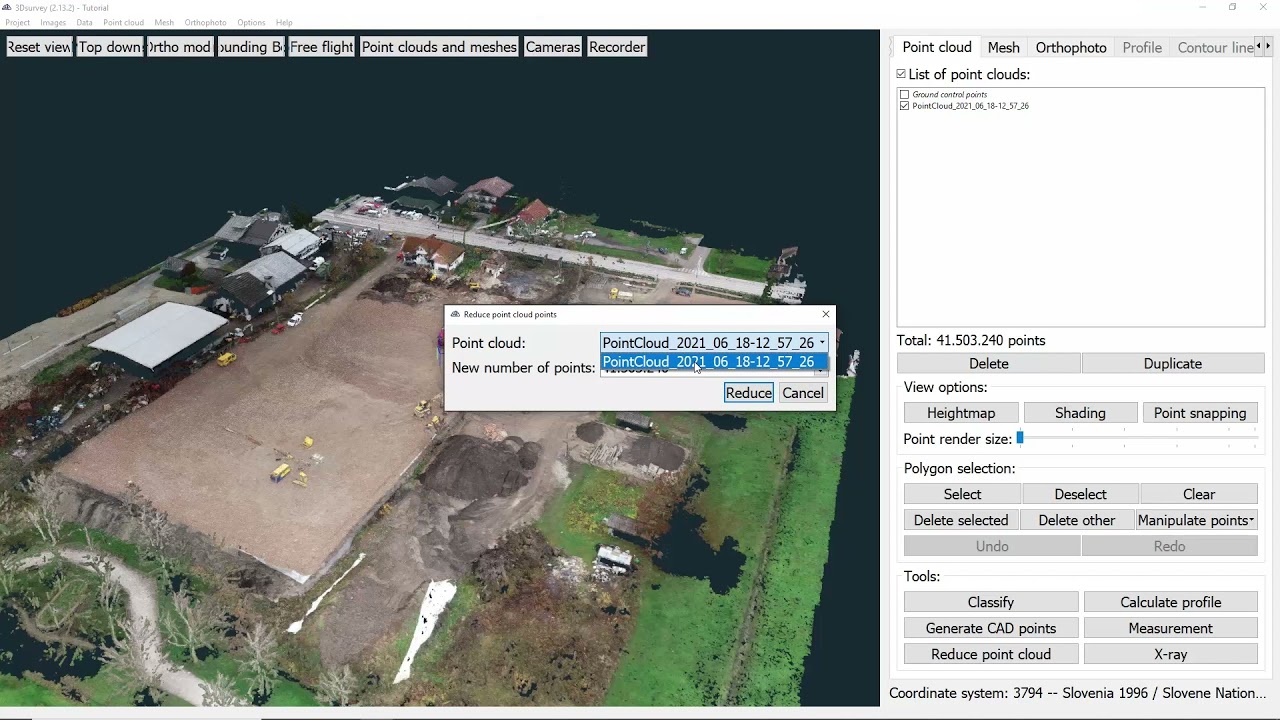Toggle Heightmap view option
Screen dimensions: 1280x720
point(961,413)
